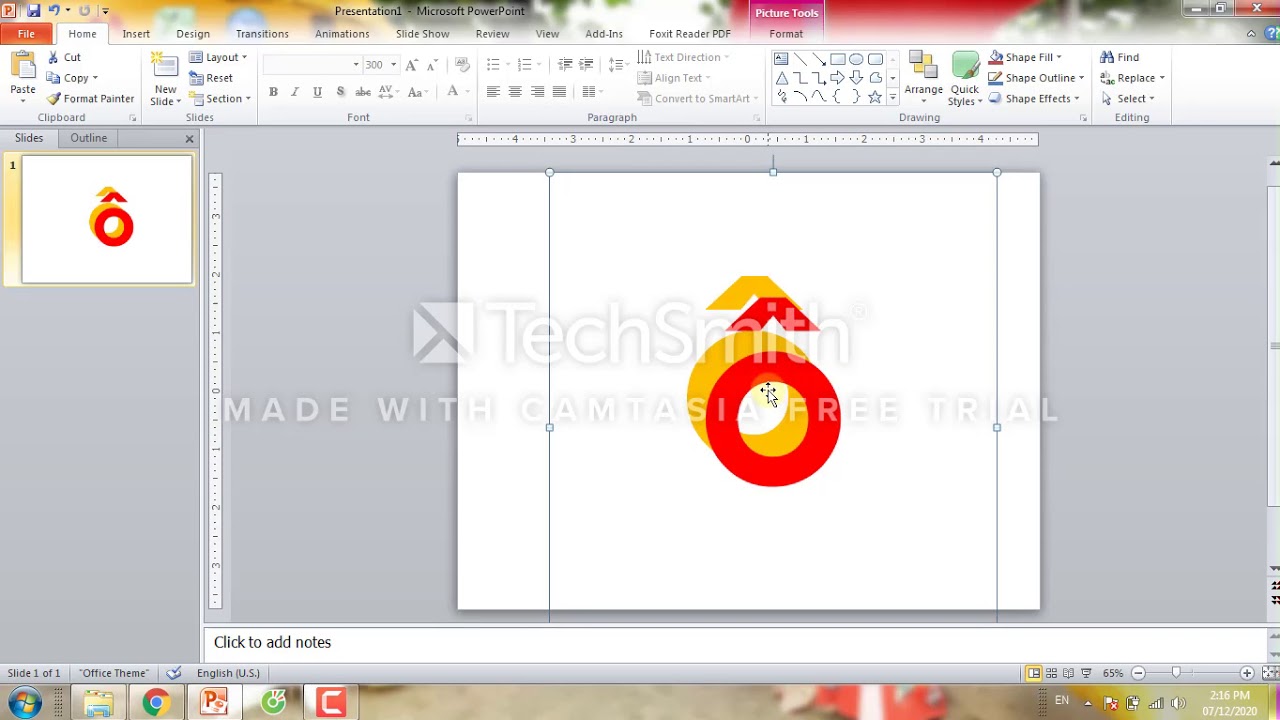This screenshot has height=720, width=1280.
Task: Click the Undo arrow in Quick Access
Action: 54,11
